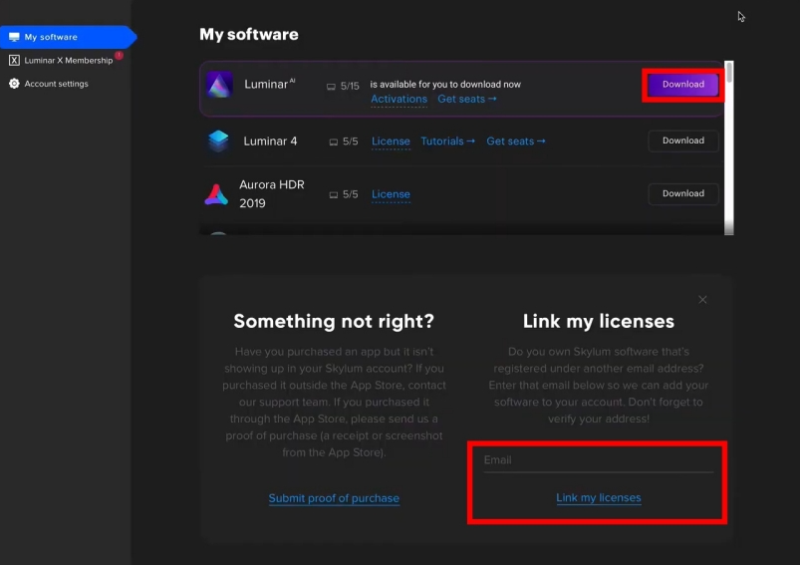Open the Luminar AI Activations link
Image resolution: width=800 pixels, height=565 pixels.
point(399,99)
